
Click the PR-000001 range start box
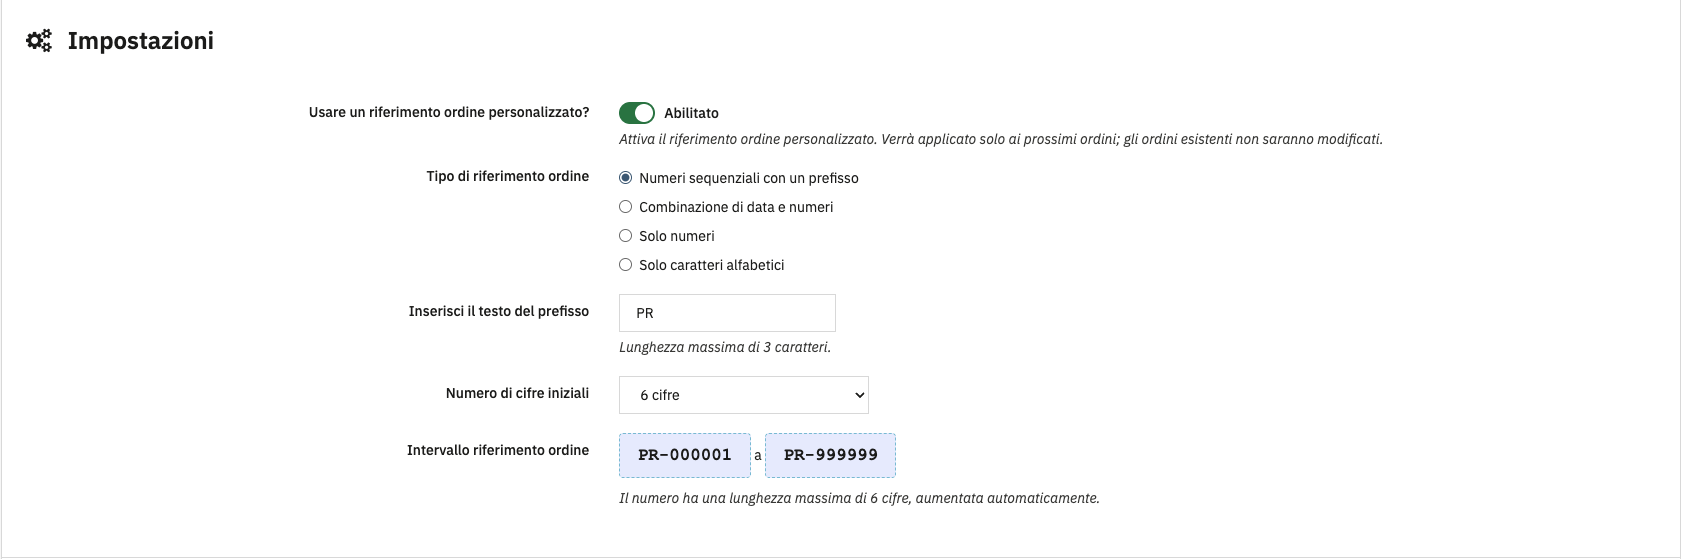coord(685,455)
